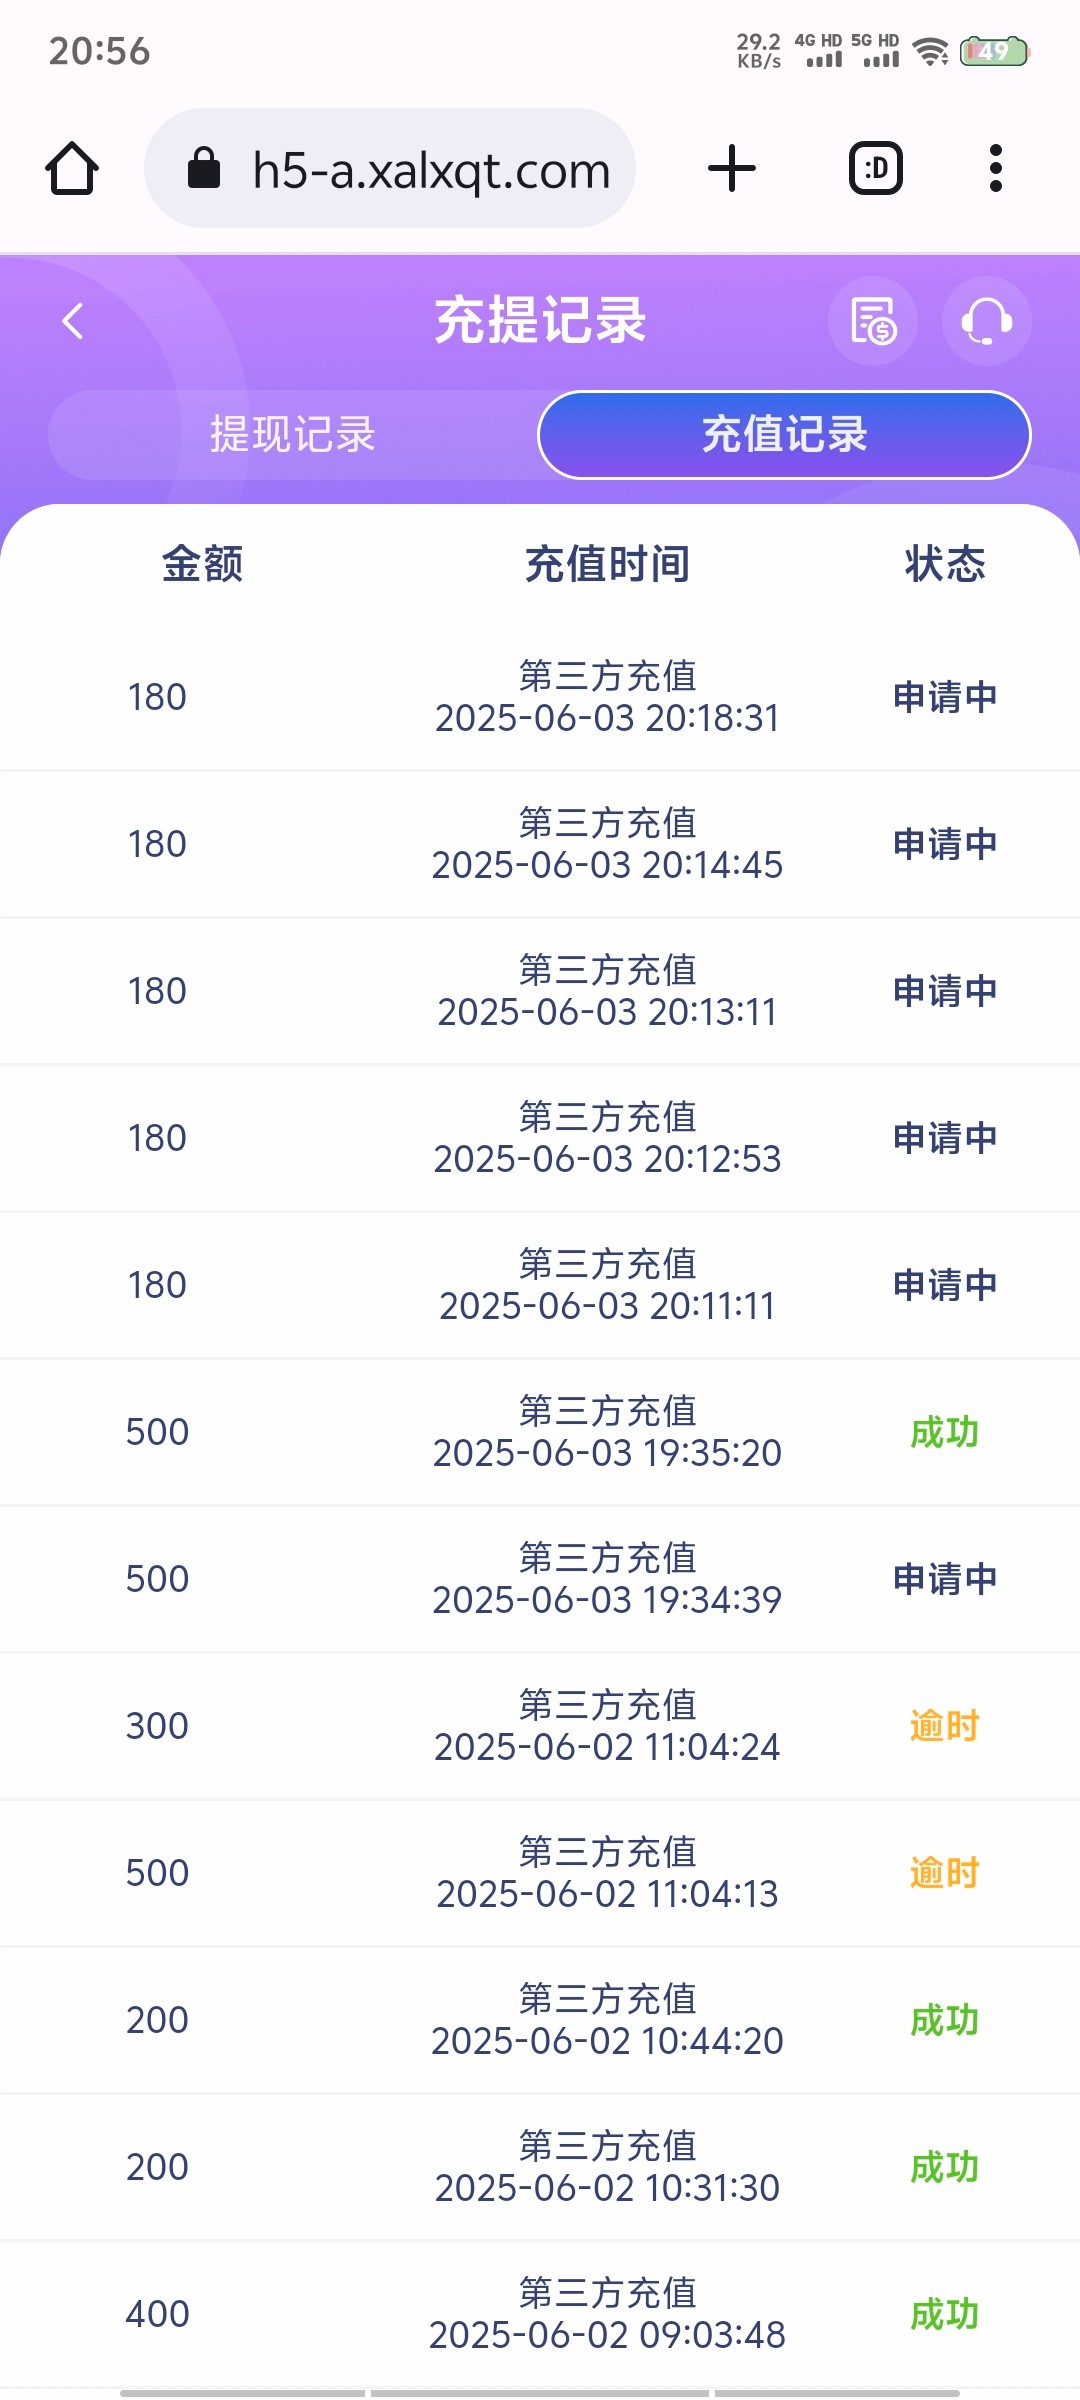
Task: Tap the lock icon in address bar
Action: point(204,168)
